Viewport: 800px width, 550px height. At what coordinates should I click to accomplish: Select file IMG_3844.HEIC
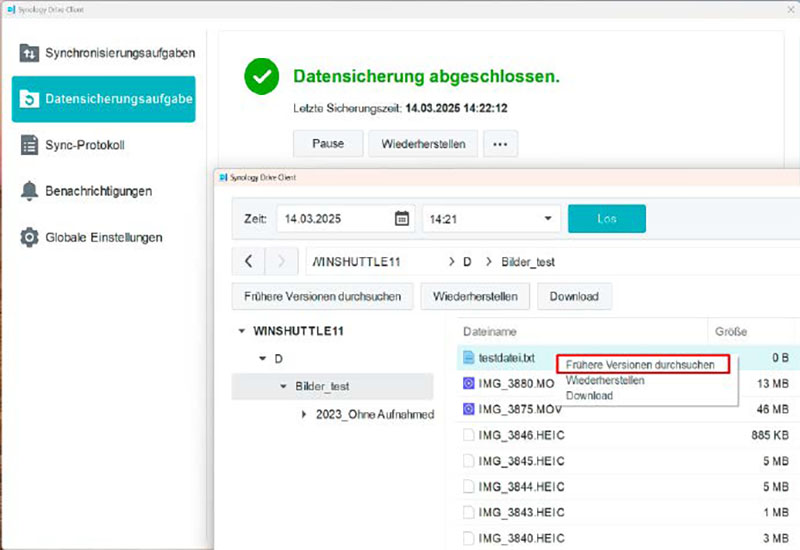point(521,487)
